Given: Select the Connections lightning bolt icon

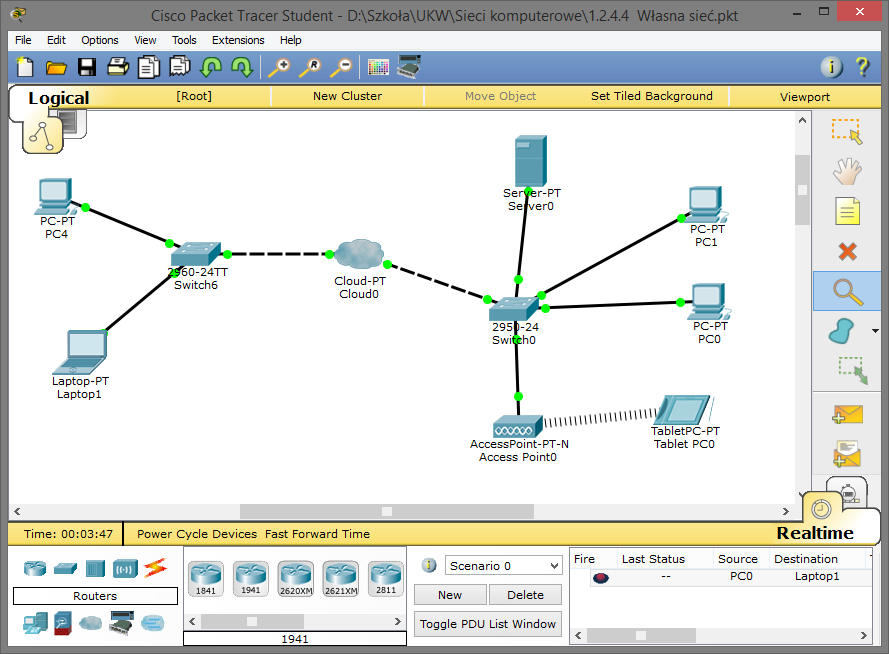Looking at the screenshot, I should coord(155,568).
